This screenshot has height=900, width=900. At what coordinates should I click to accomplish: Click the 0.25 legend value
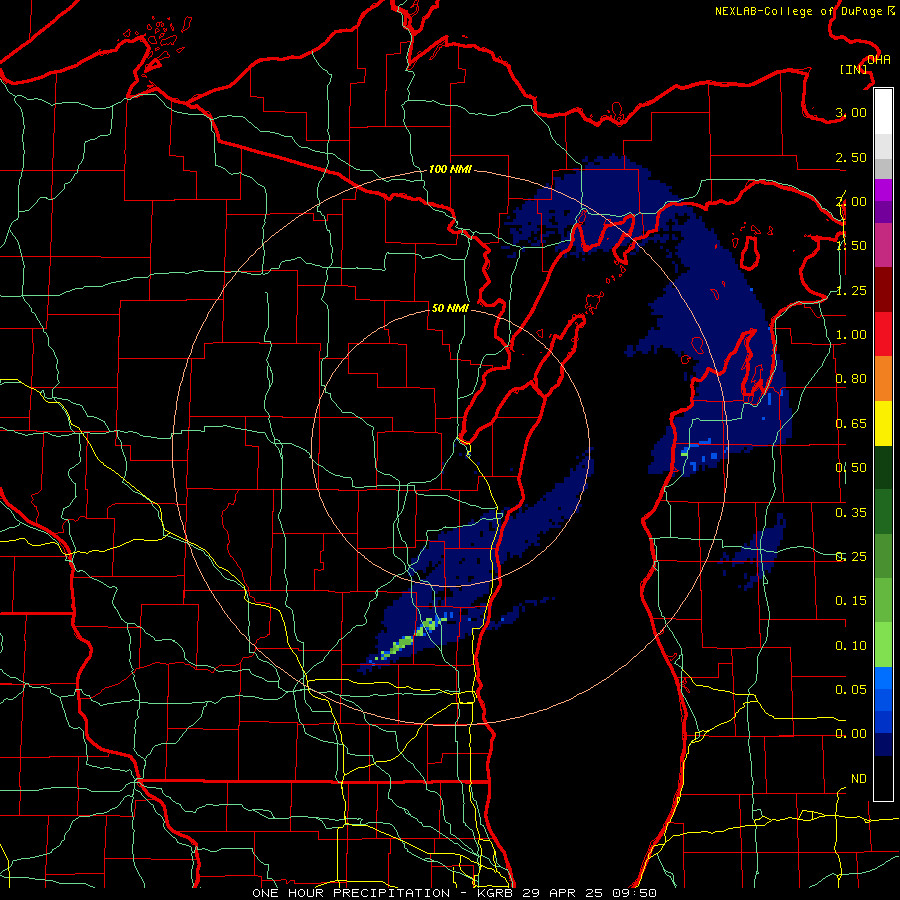[851, 557]
